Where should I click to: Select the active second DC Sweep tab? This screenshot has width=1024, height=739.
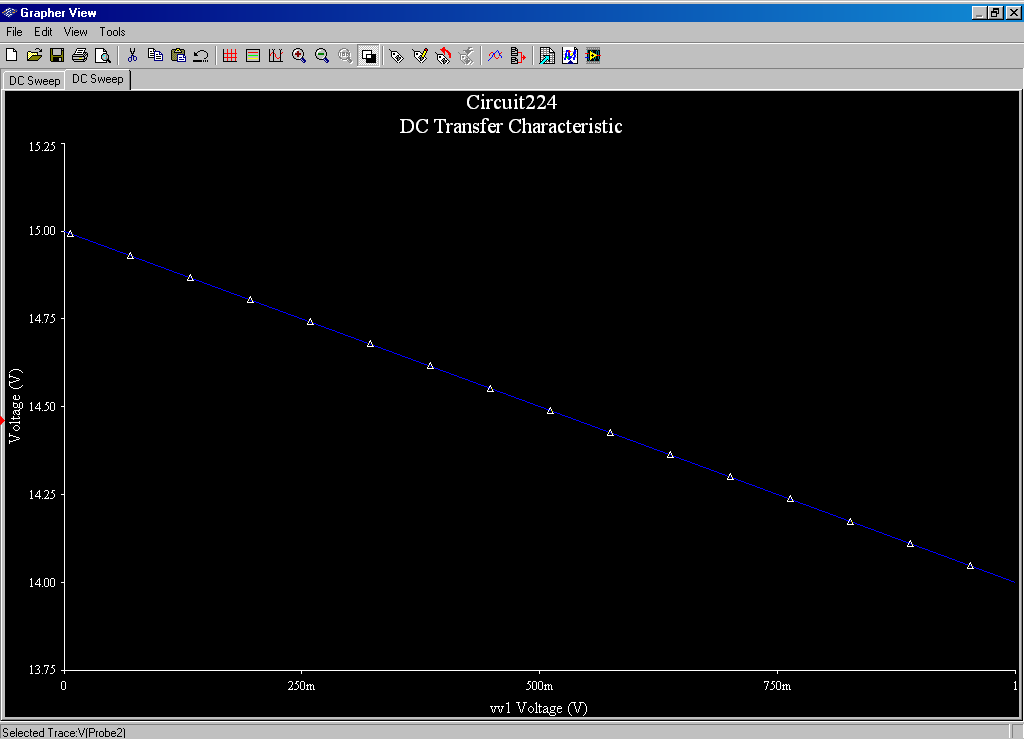pos(97,79)
